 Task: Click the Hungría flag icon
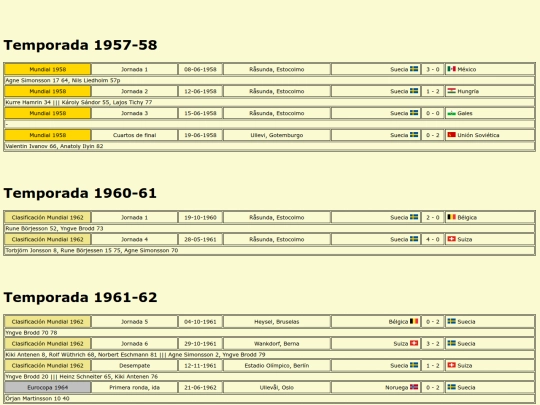pos(451,91)
